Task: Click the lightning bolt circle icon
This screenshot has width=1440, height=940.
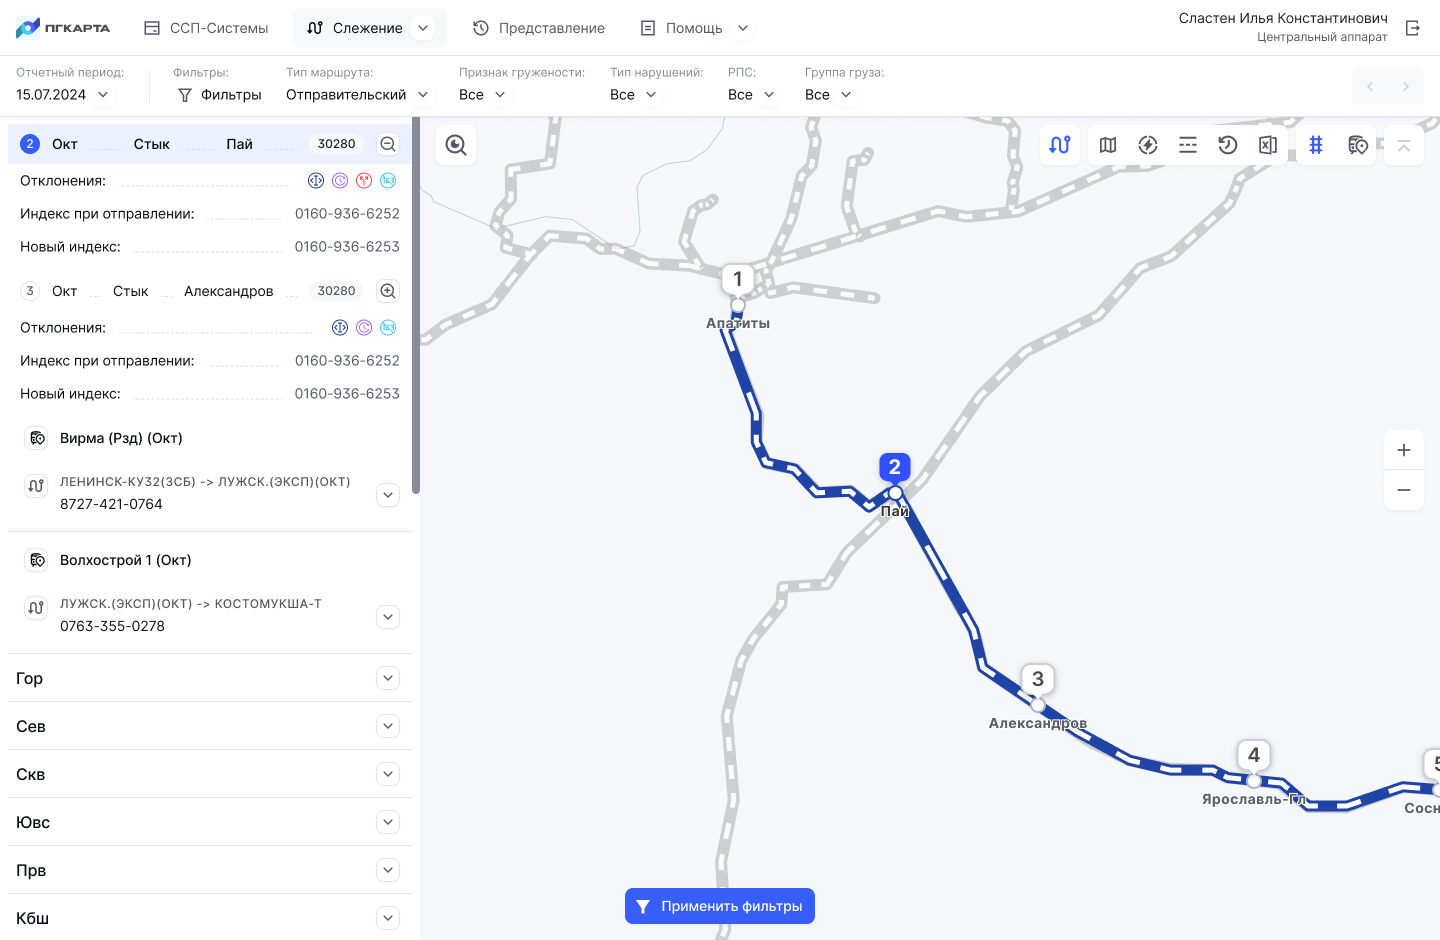Action: point(1148,145)
